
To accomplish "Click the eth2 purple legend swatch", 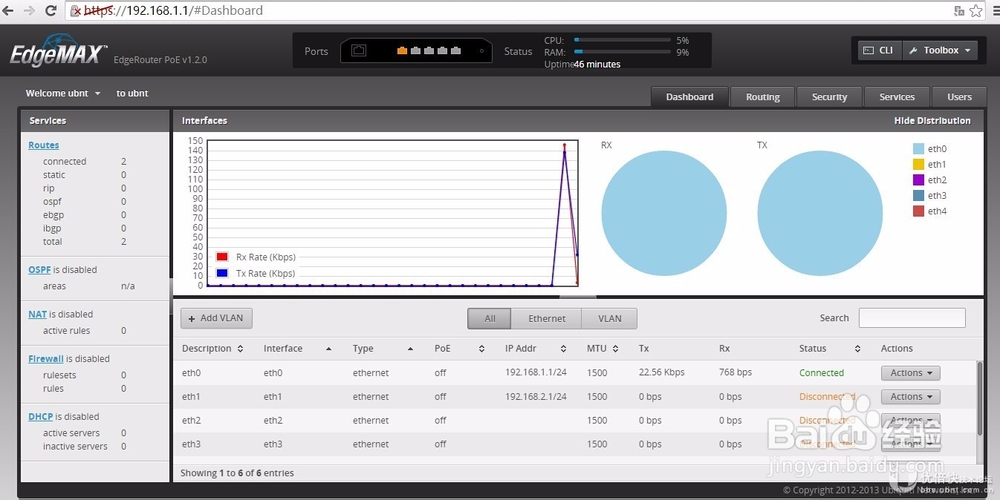I will coord(918,180).
